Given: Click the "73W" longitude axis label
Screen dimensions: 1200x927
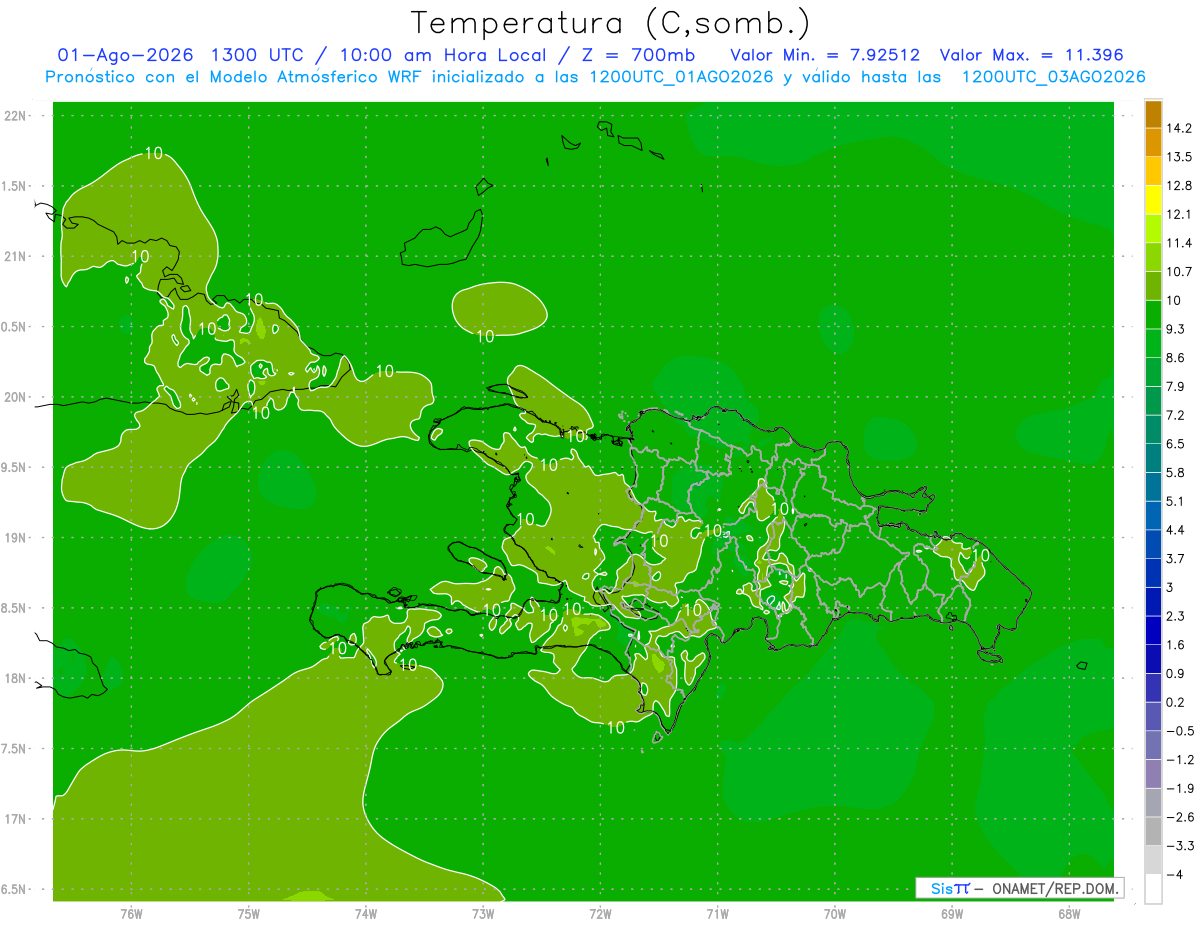Looking at the screenshot, I should (483, 913).
